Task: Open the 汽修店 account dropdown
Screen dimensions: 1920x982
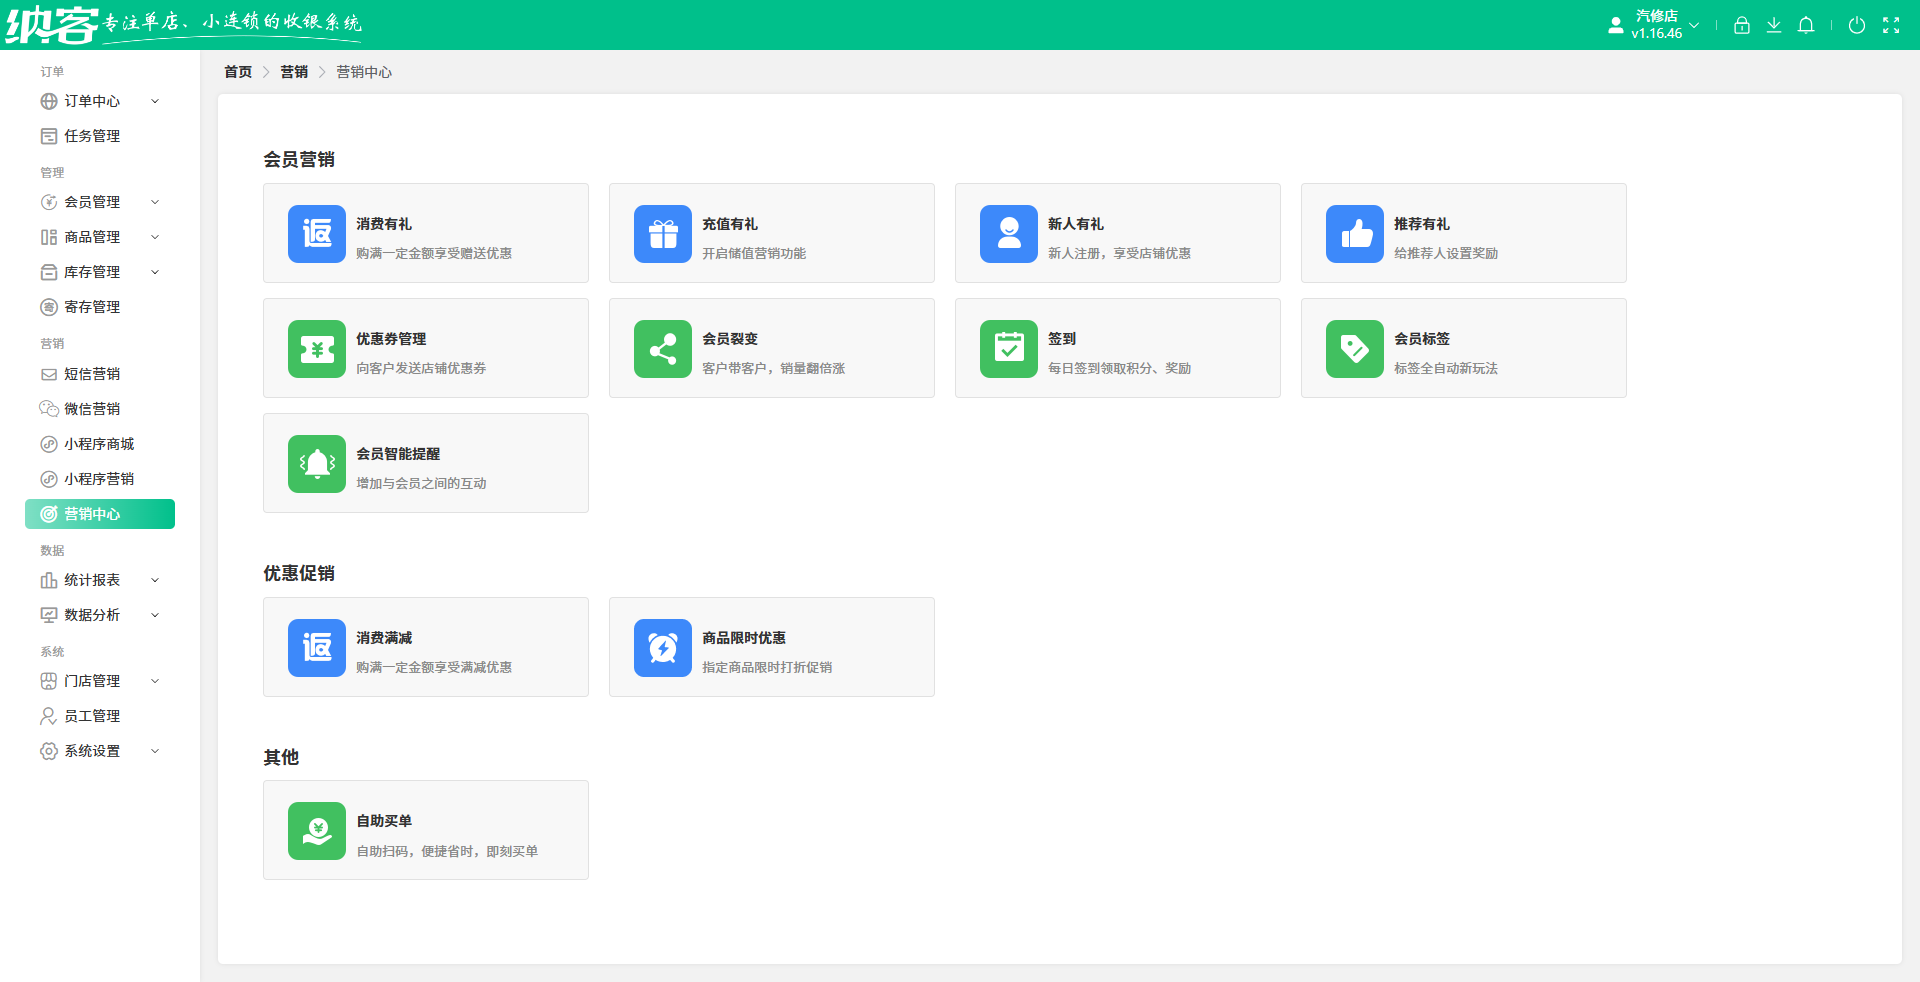Action: pos(1654,25)
